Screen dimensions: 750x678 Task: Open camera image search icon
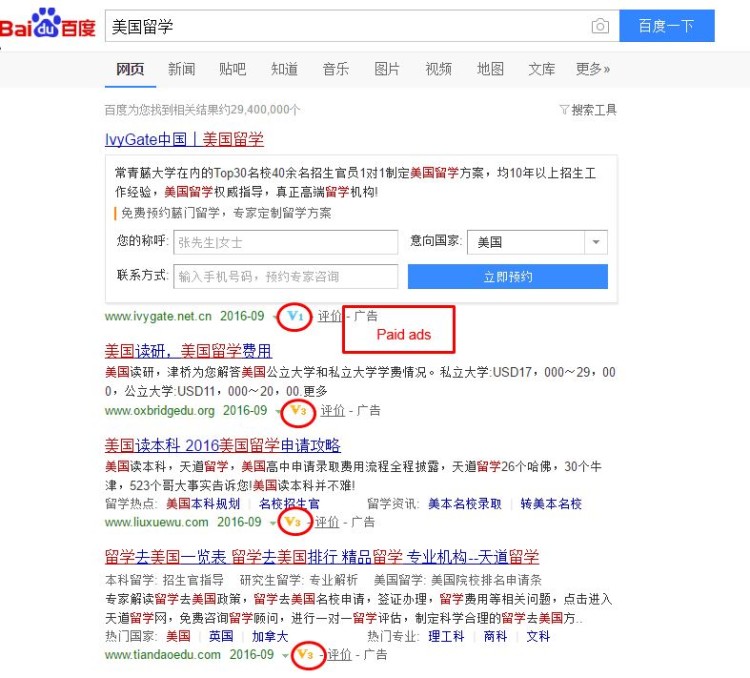[x=600, y=26]
